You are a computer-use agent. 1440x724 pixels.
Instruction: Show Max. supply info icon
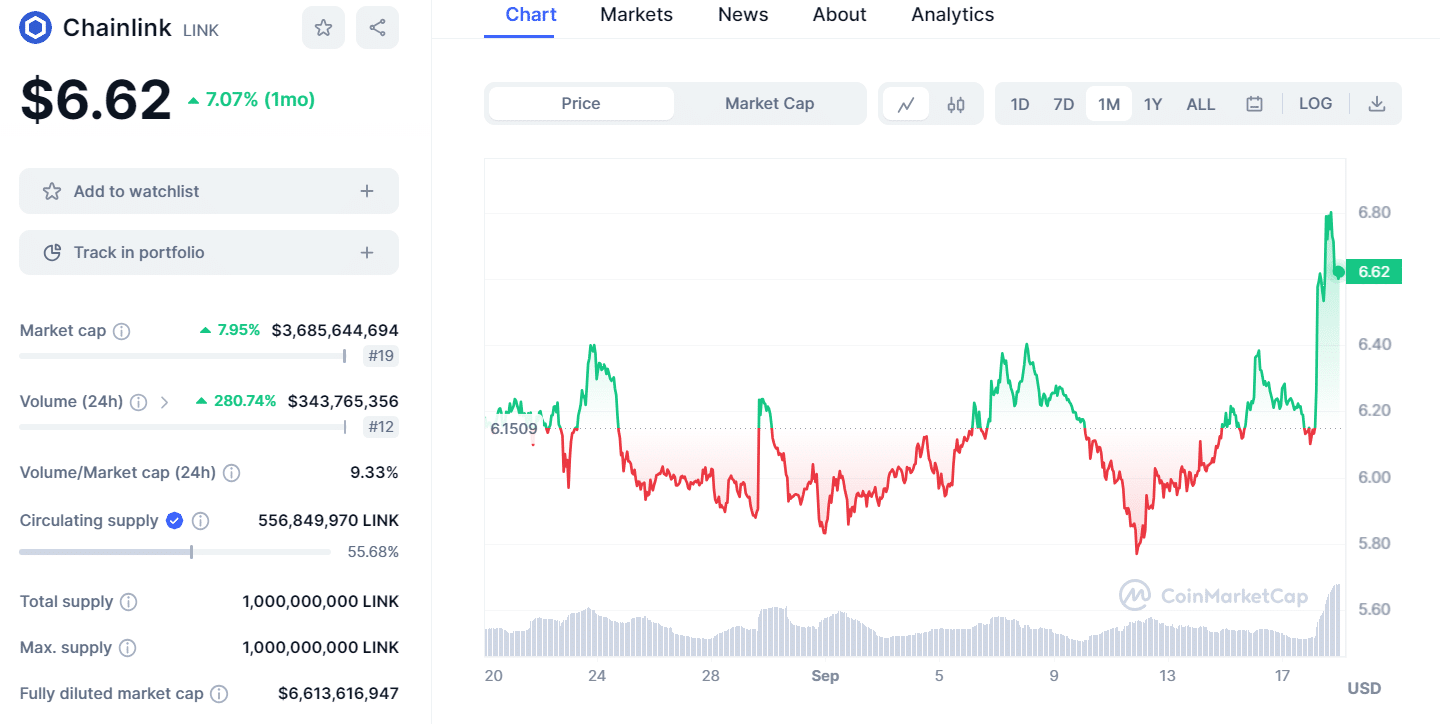point(127,648)
